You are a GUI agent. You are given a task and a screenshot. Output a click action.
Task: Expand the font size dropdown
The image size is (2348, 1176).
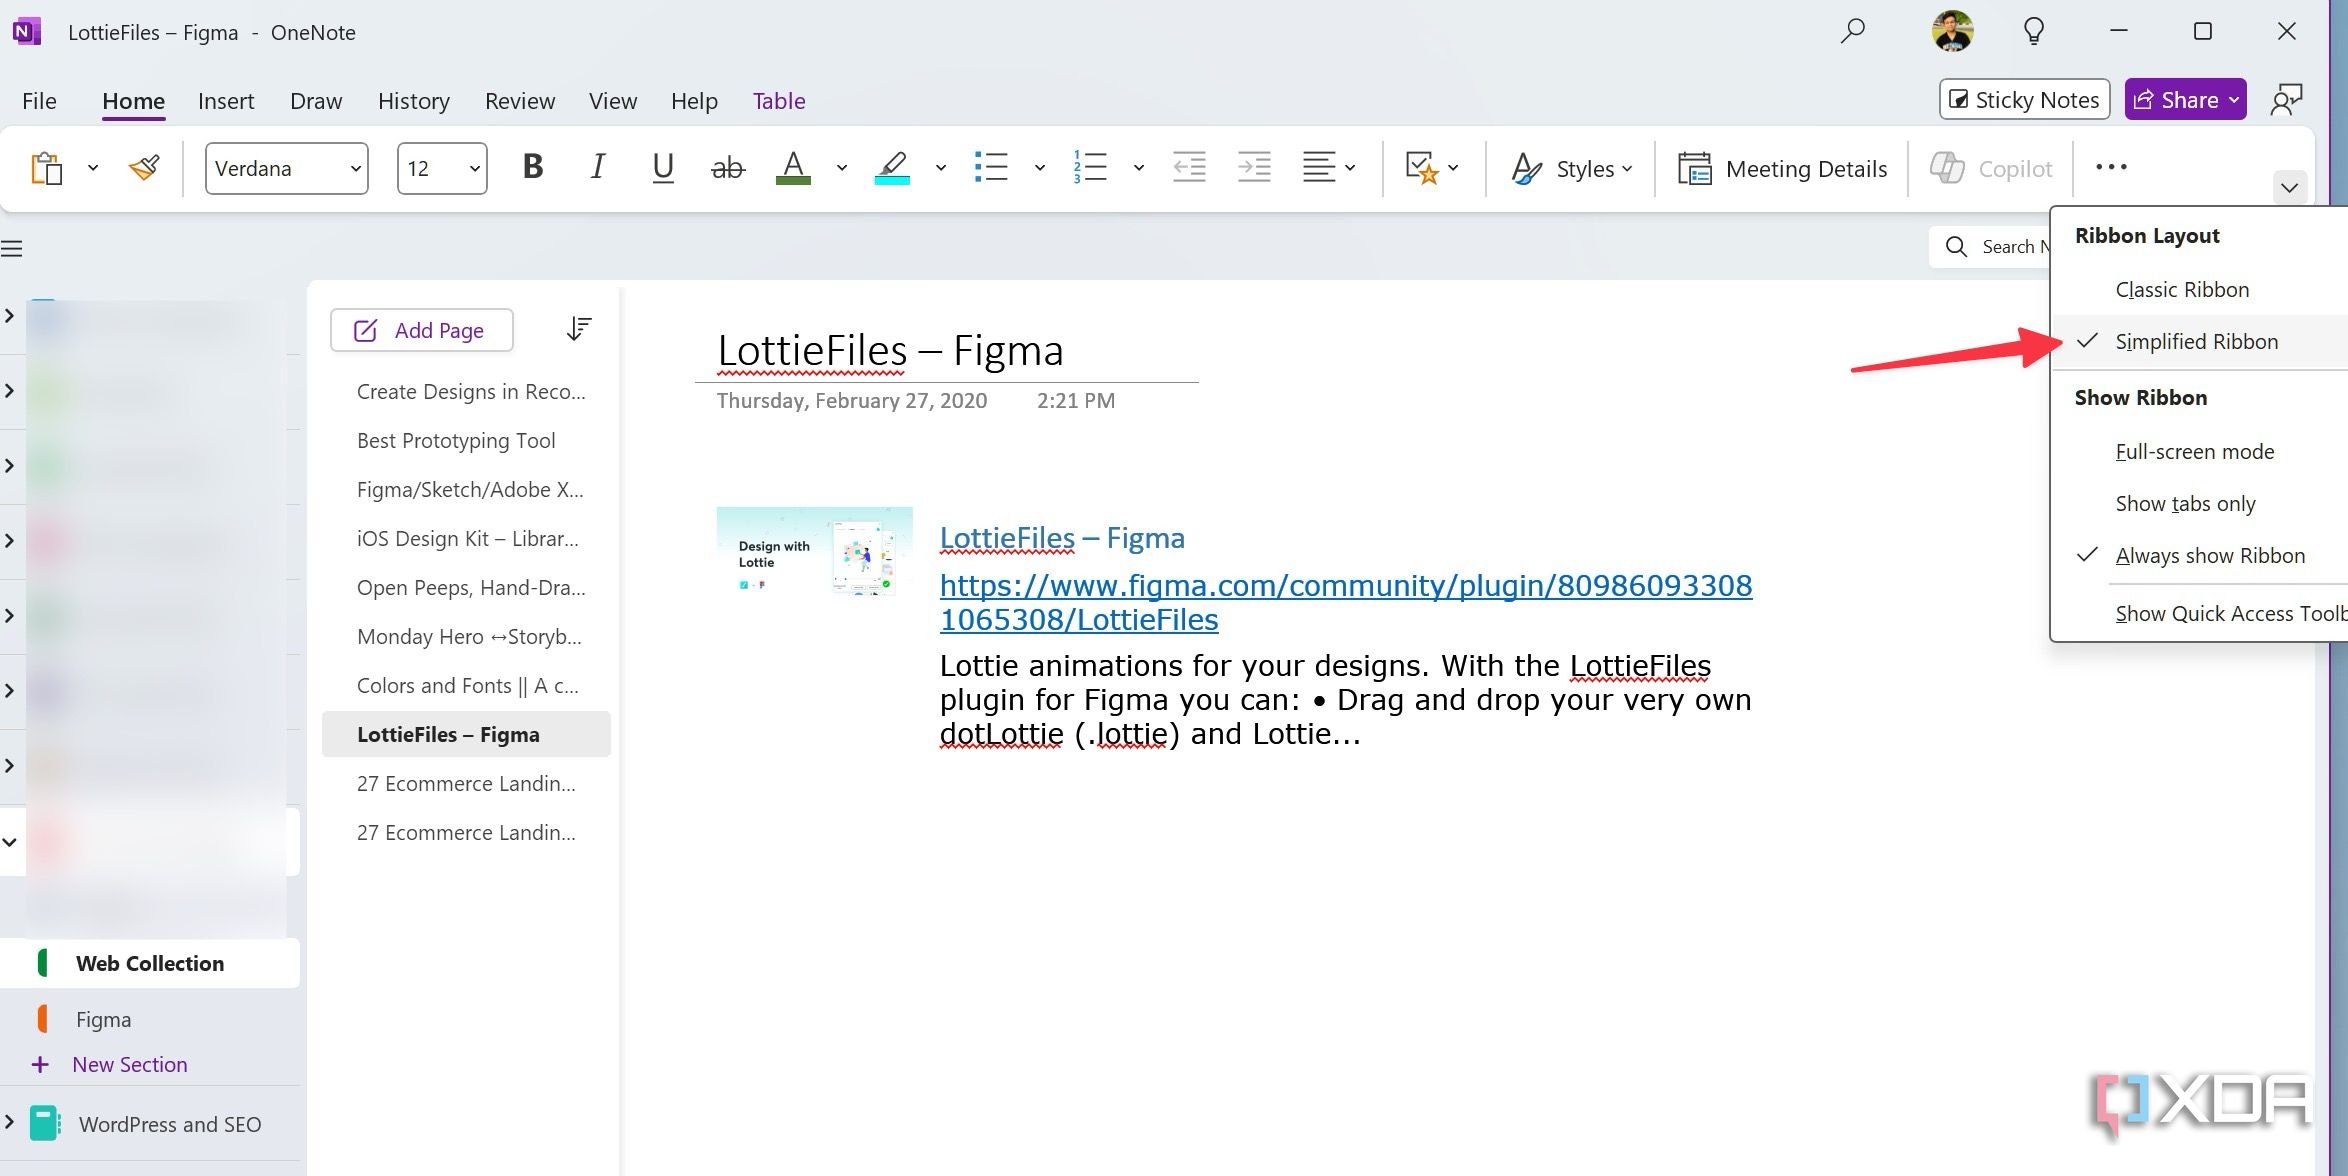click(x=475, y=168)
